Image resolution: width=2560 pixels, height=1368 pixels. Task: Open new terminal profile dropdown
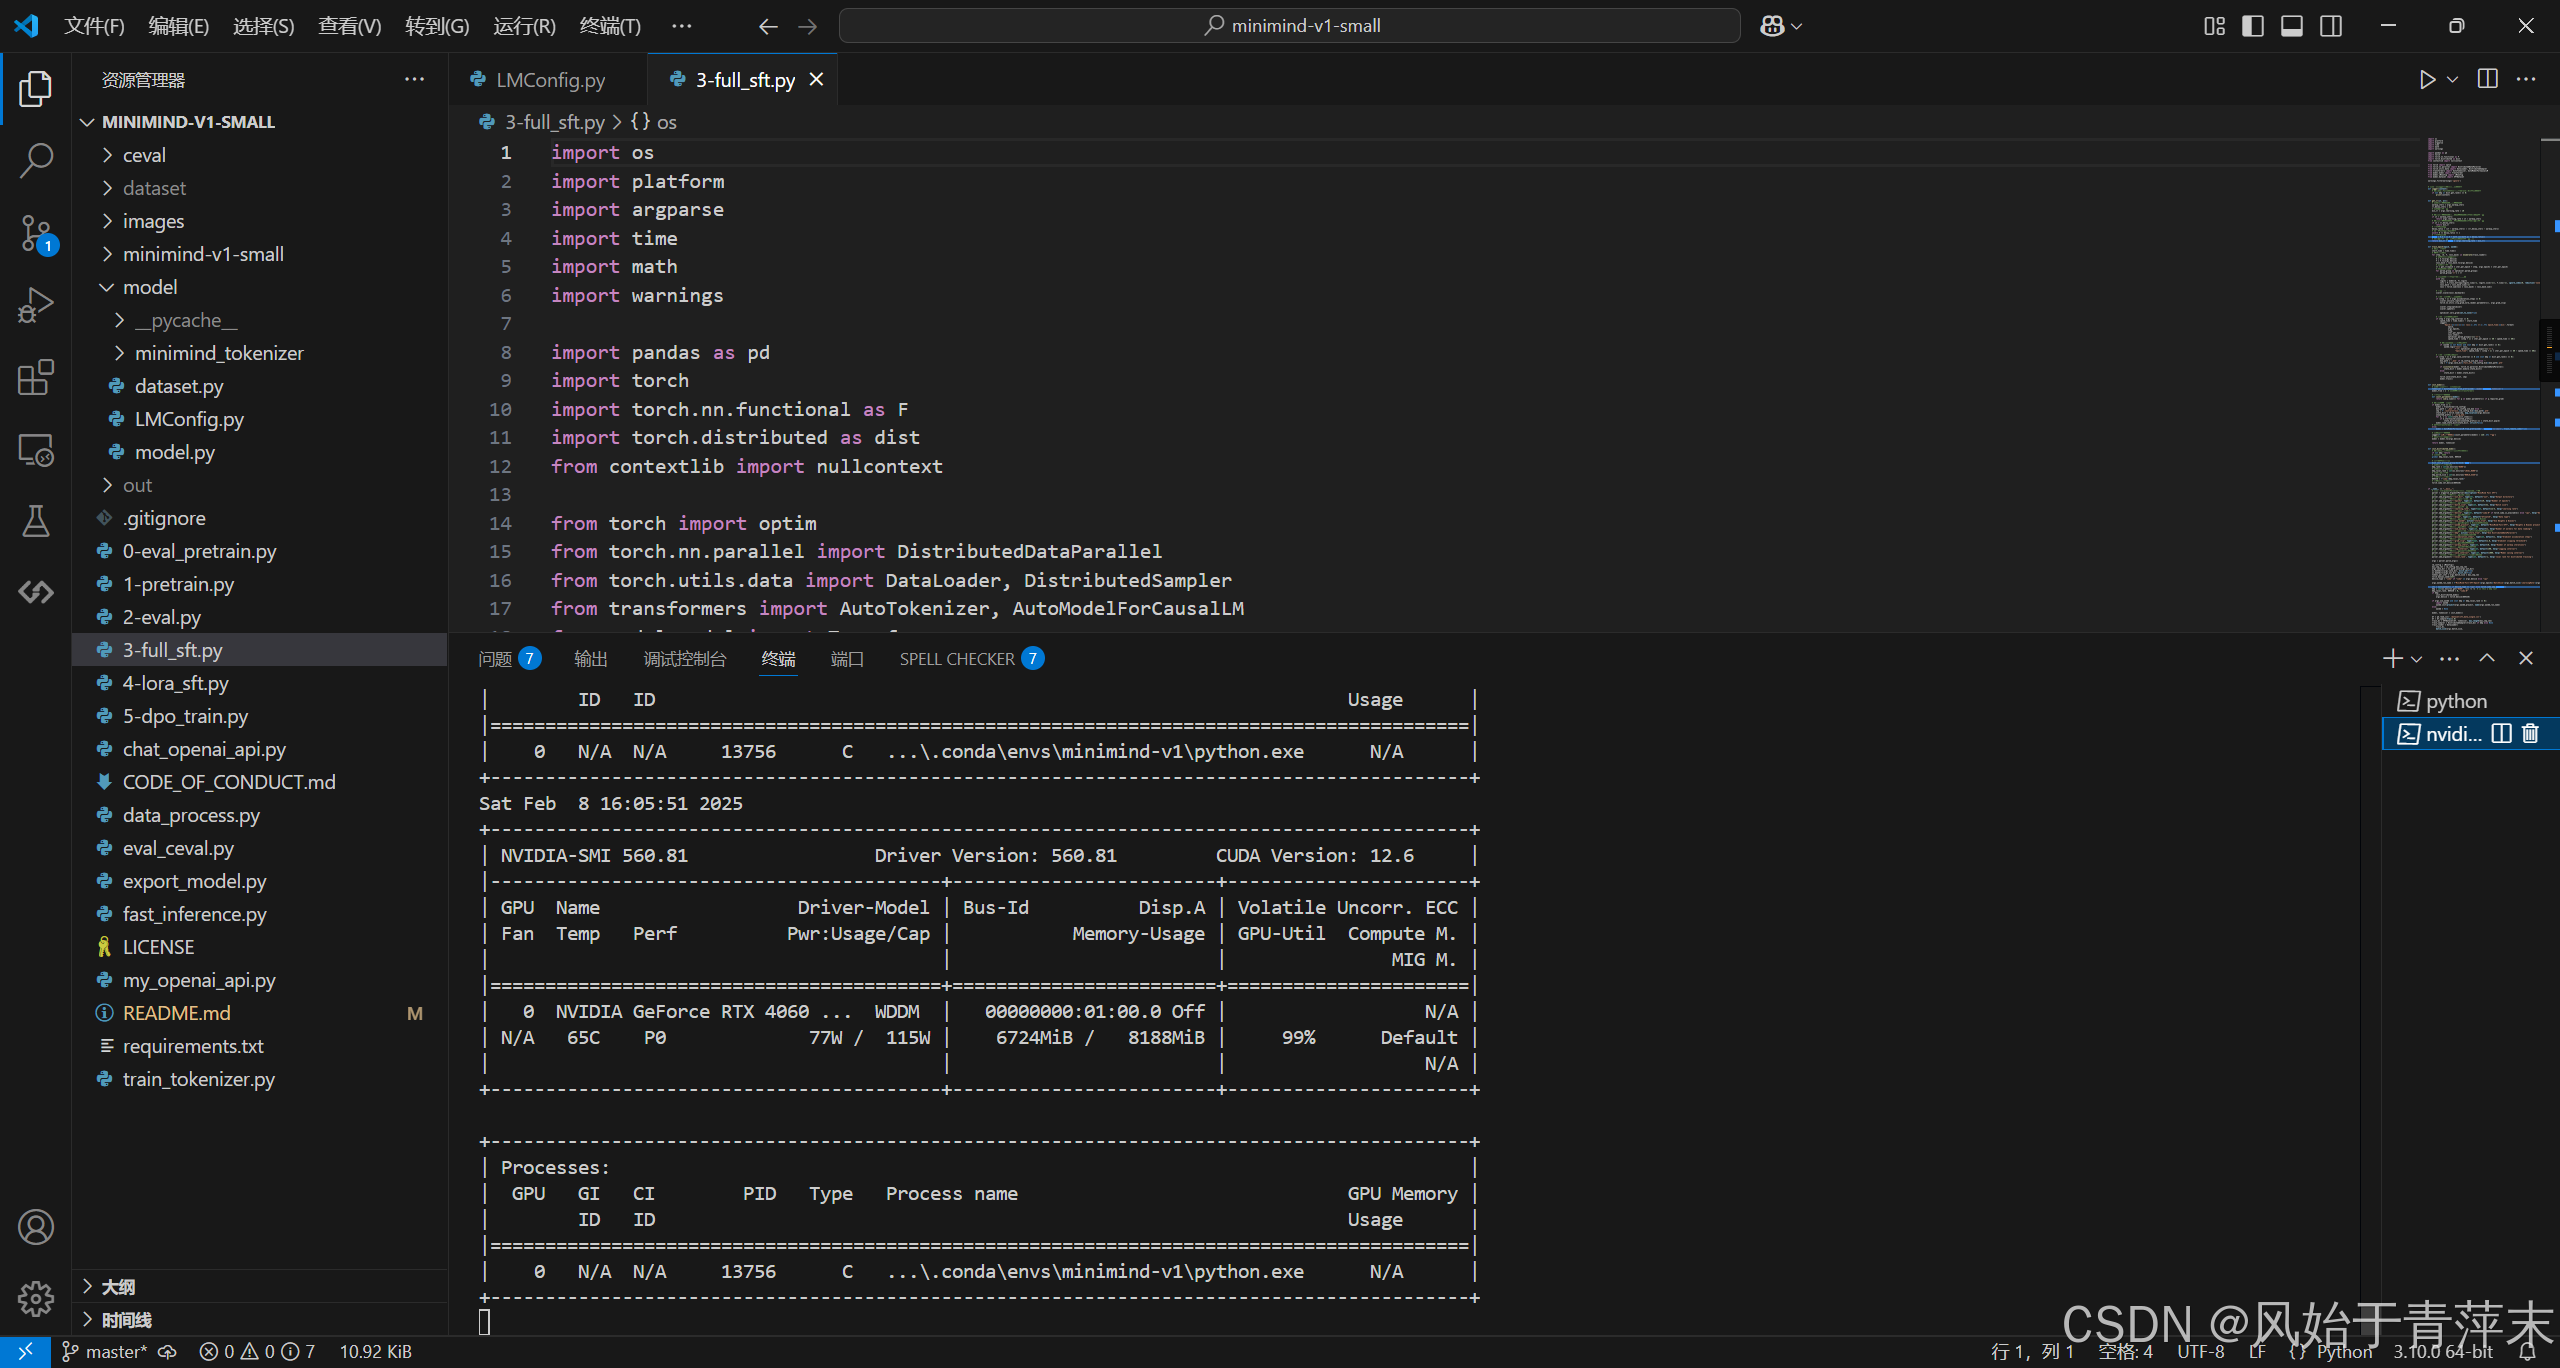pos(2416,658)
